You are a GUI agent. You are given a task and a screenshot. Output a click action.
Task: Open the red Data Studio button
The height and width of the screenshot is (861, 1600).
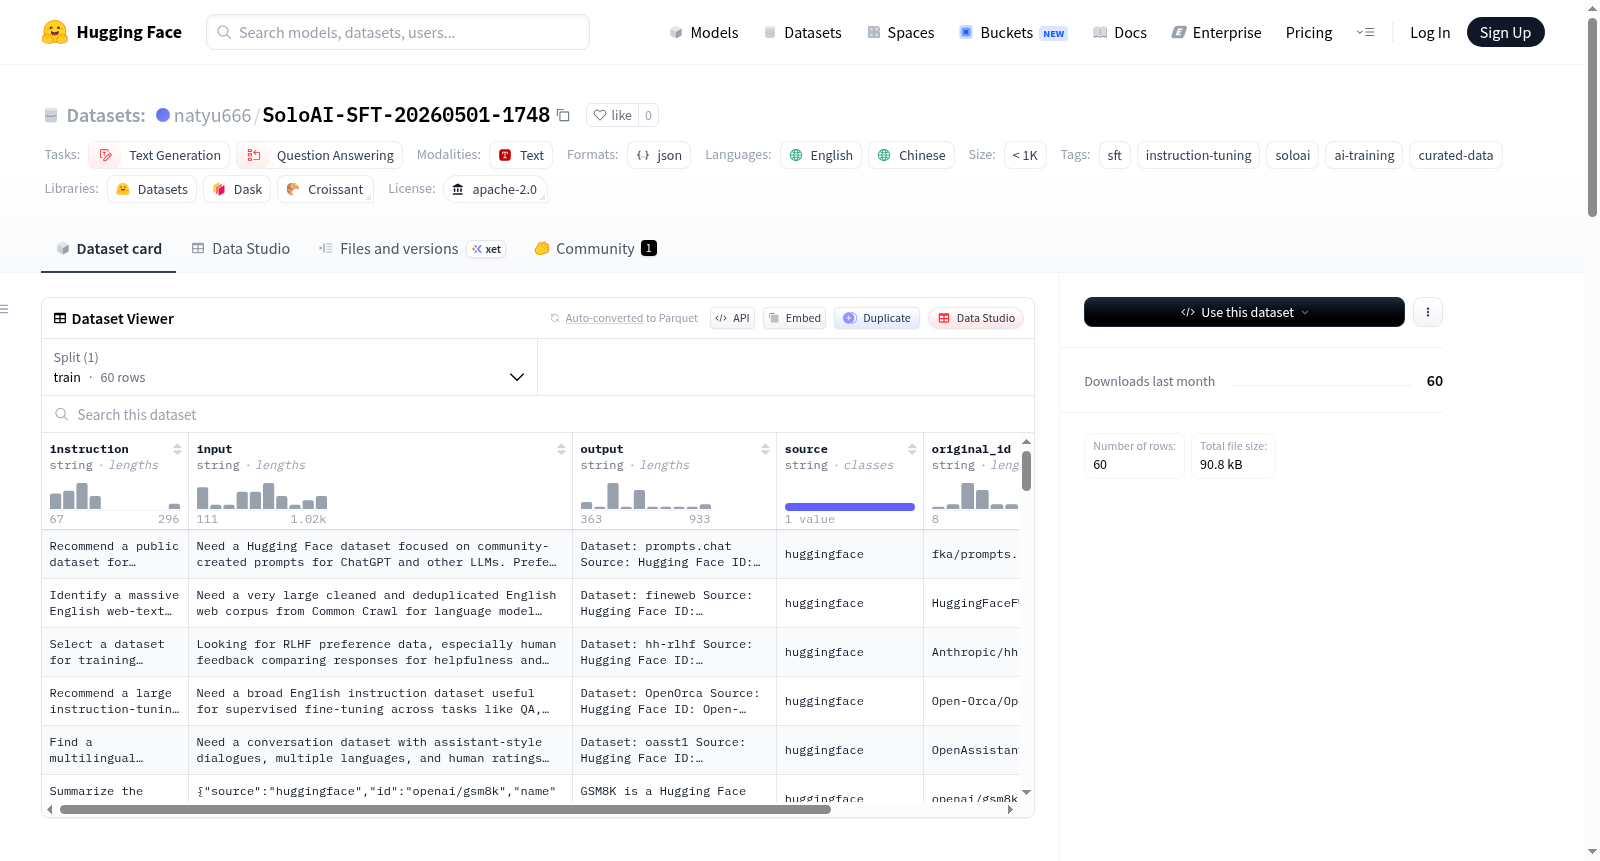pyautogui.click(x=976, y=318)
